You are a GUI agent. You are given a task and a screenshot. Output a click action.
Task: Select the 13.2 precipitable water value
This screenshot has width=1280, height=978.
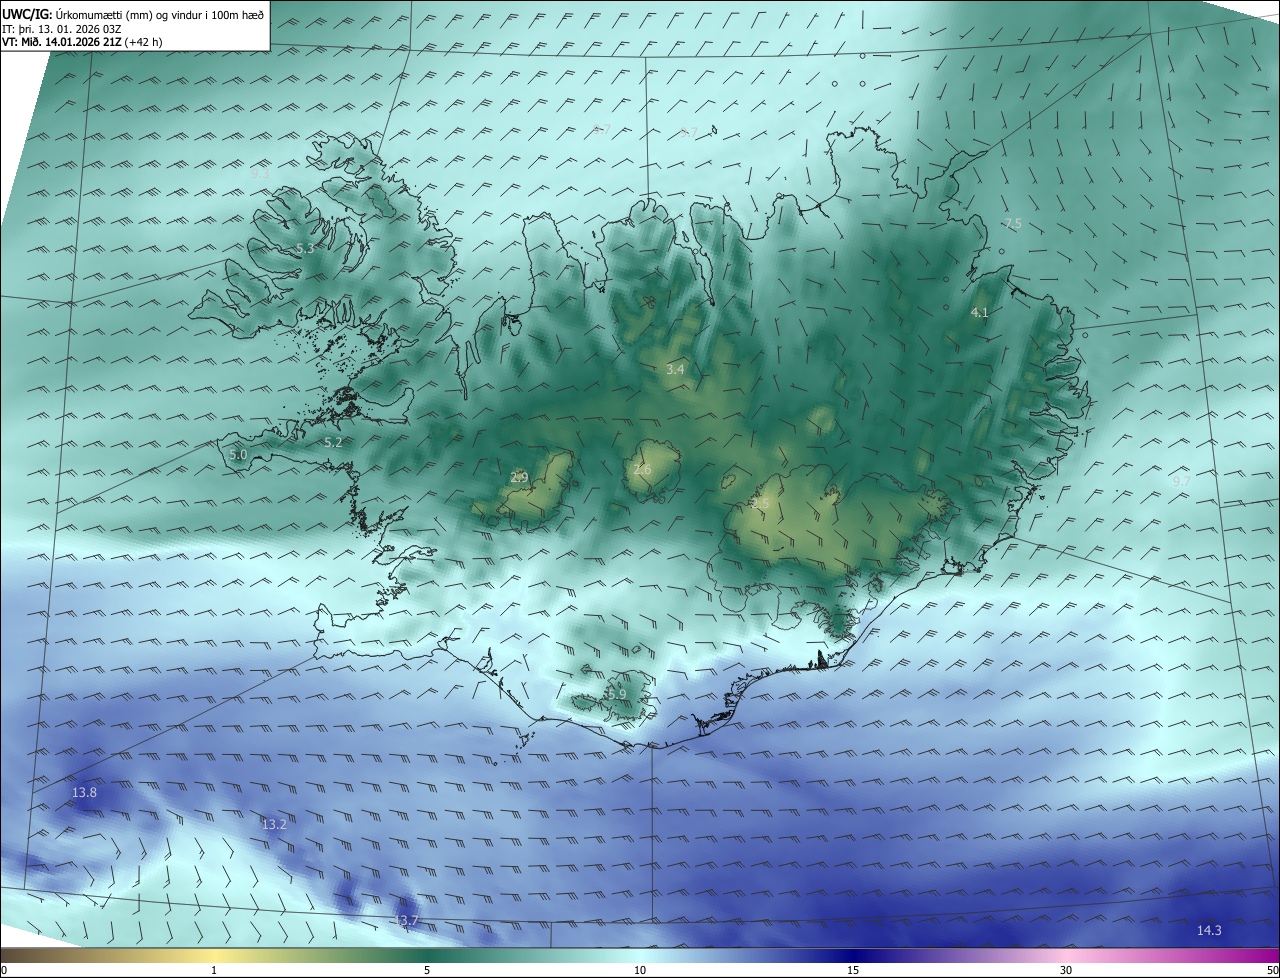tap(274, 825)
